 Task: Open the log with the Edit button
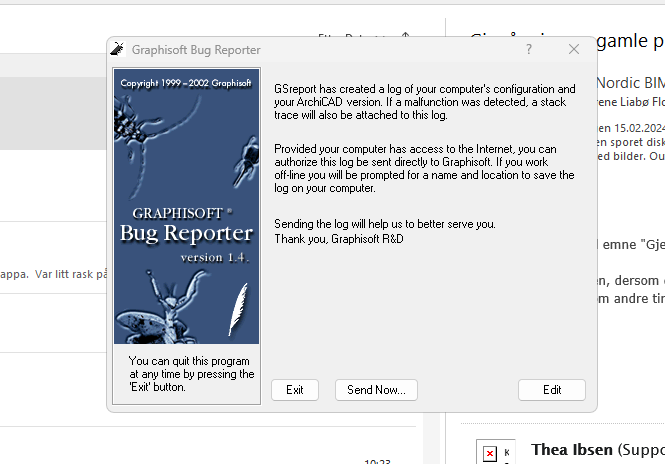pyautogui.click(x=551, y=390)
